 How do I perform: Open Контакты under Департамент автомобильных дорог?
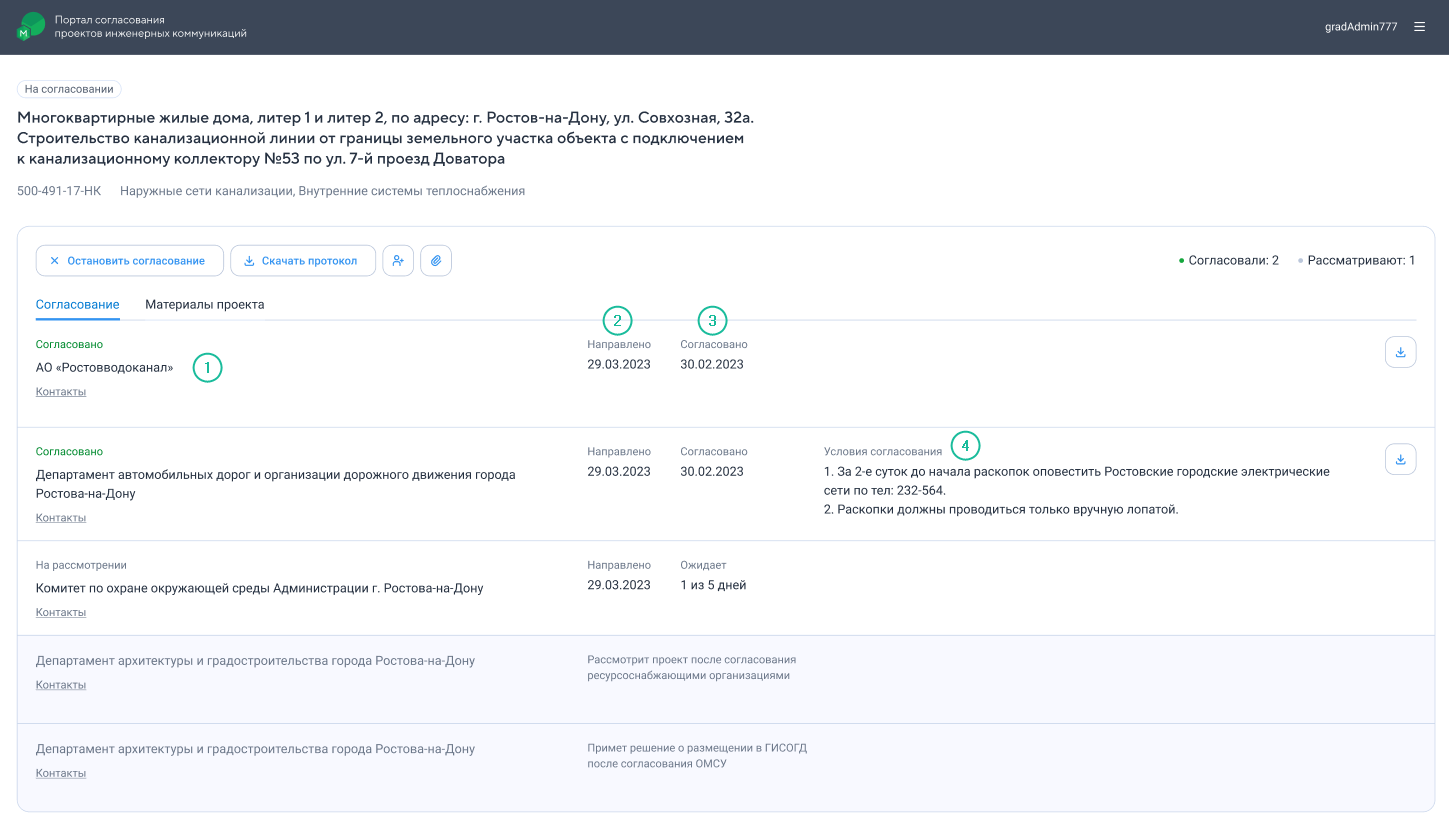(61, 518)
